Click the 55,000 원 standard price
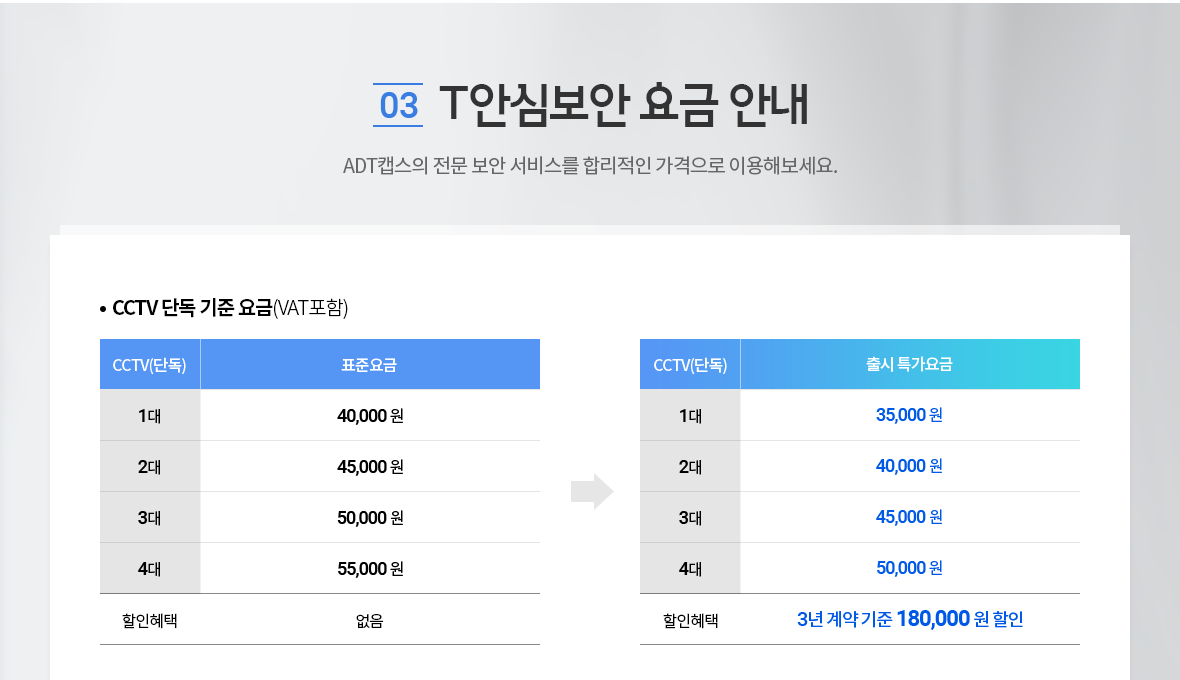Viewport: 1180px width, 680px height. pyautogui.click(x=370, y=569)
